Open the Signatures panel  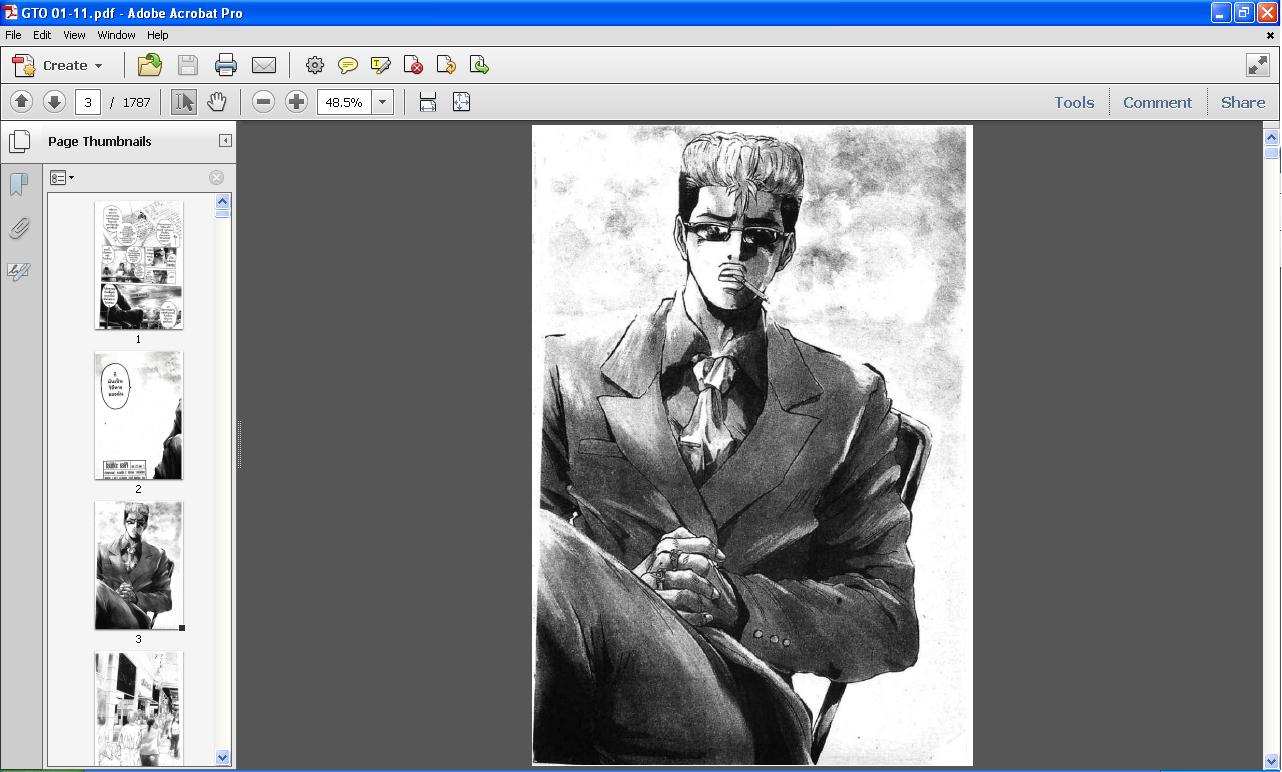coord(19,271)
